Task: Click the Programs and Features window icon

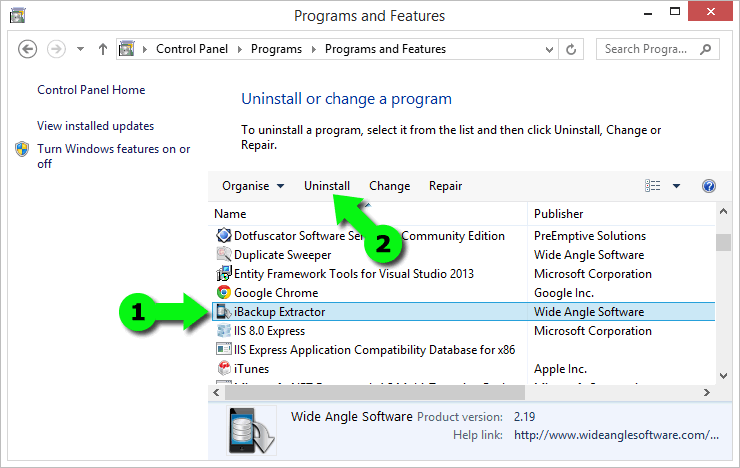Action: coord(17,16)
